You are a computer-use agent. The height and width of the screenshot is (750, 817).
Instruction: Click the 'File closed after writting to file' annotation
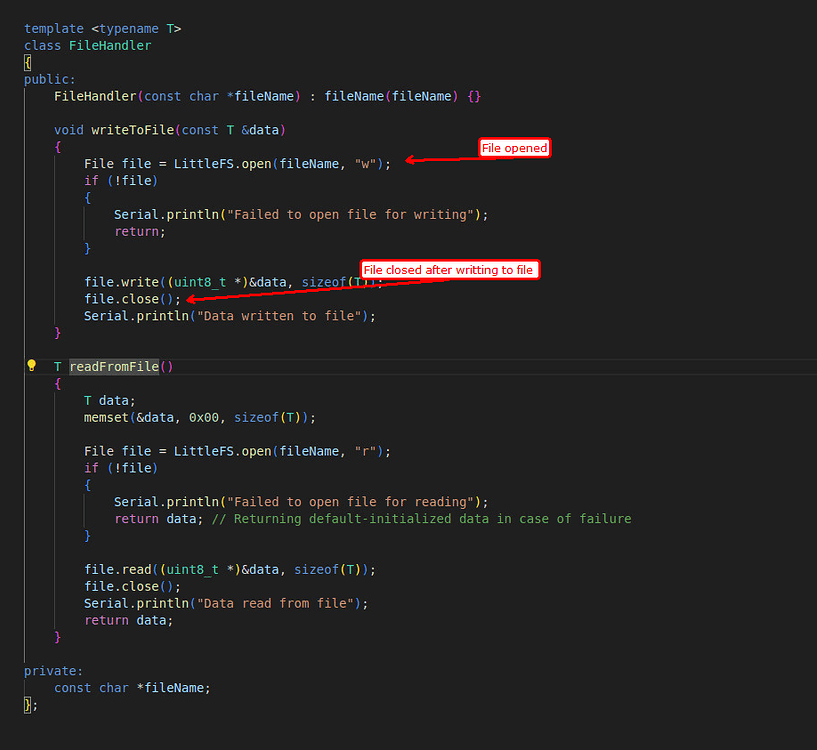449,269
